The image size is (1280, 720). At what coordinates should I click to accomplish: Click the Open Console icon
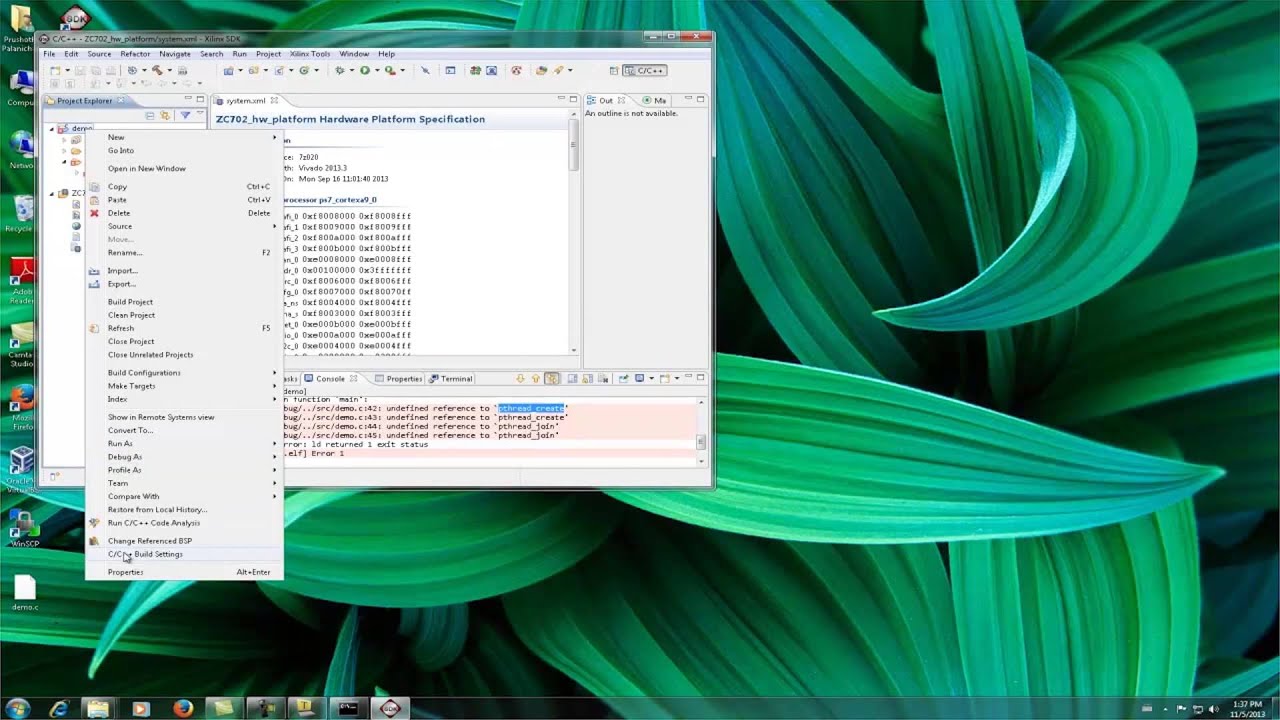(665, 379)
